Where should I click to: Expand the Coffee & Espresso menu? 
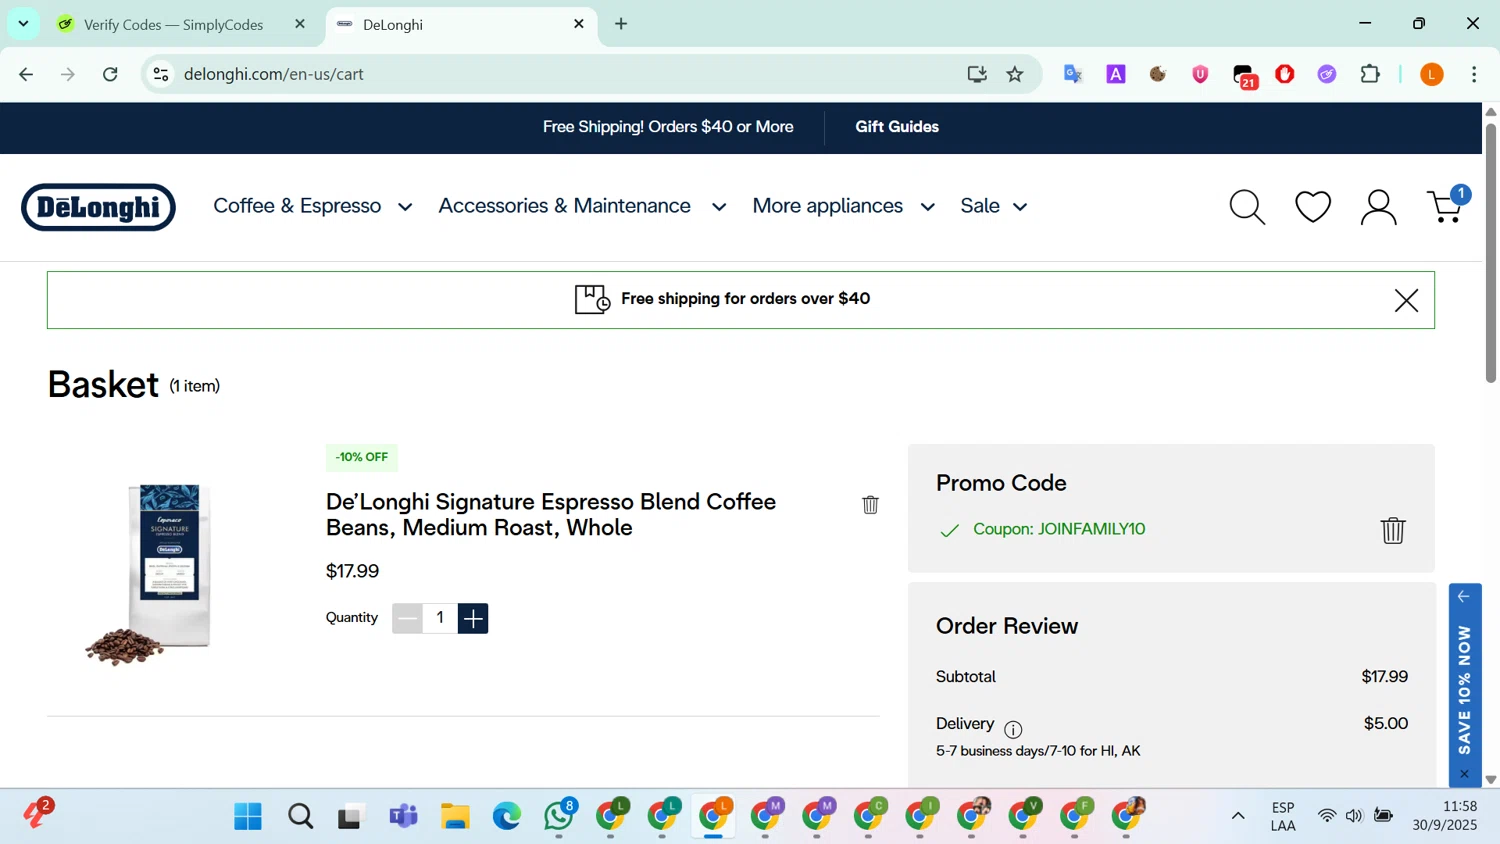[x=313, y=206]
